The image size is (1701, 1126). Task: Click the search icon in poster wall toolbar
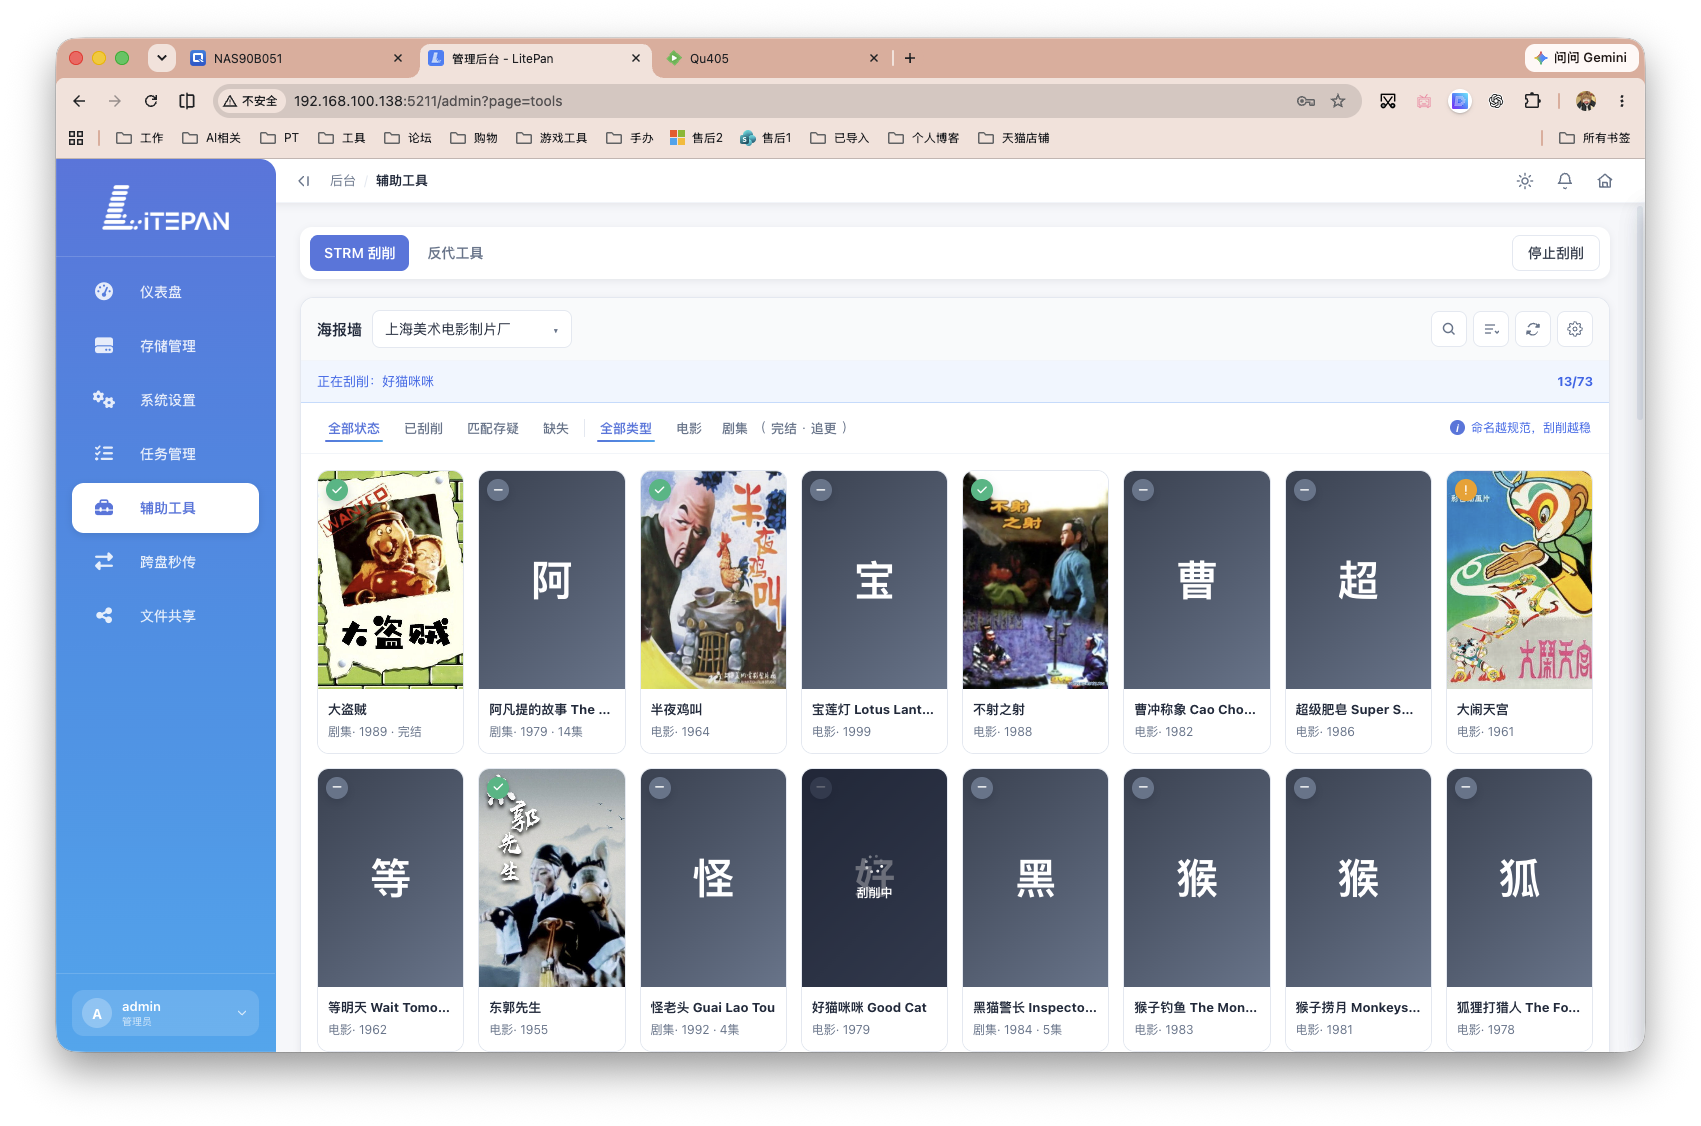click(x=1448, y=329)
